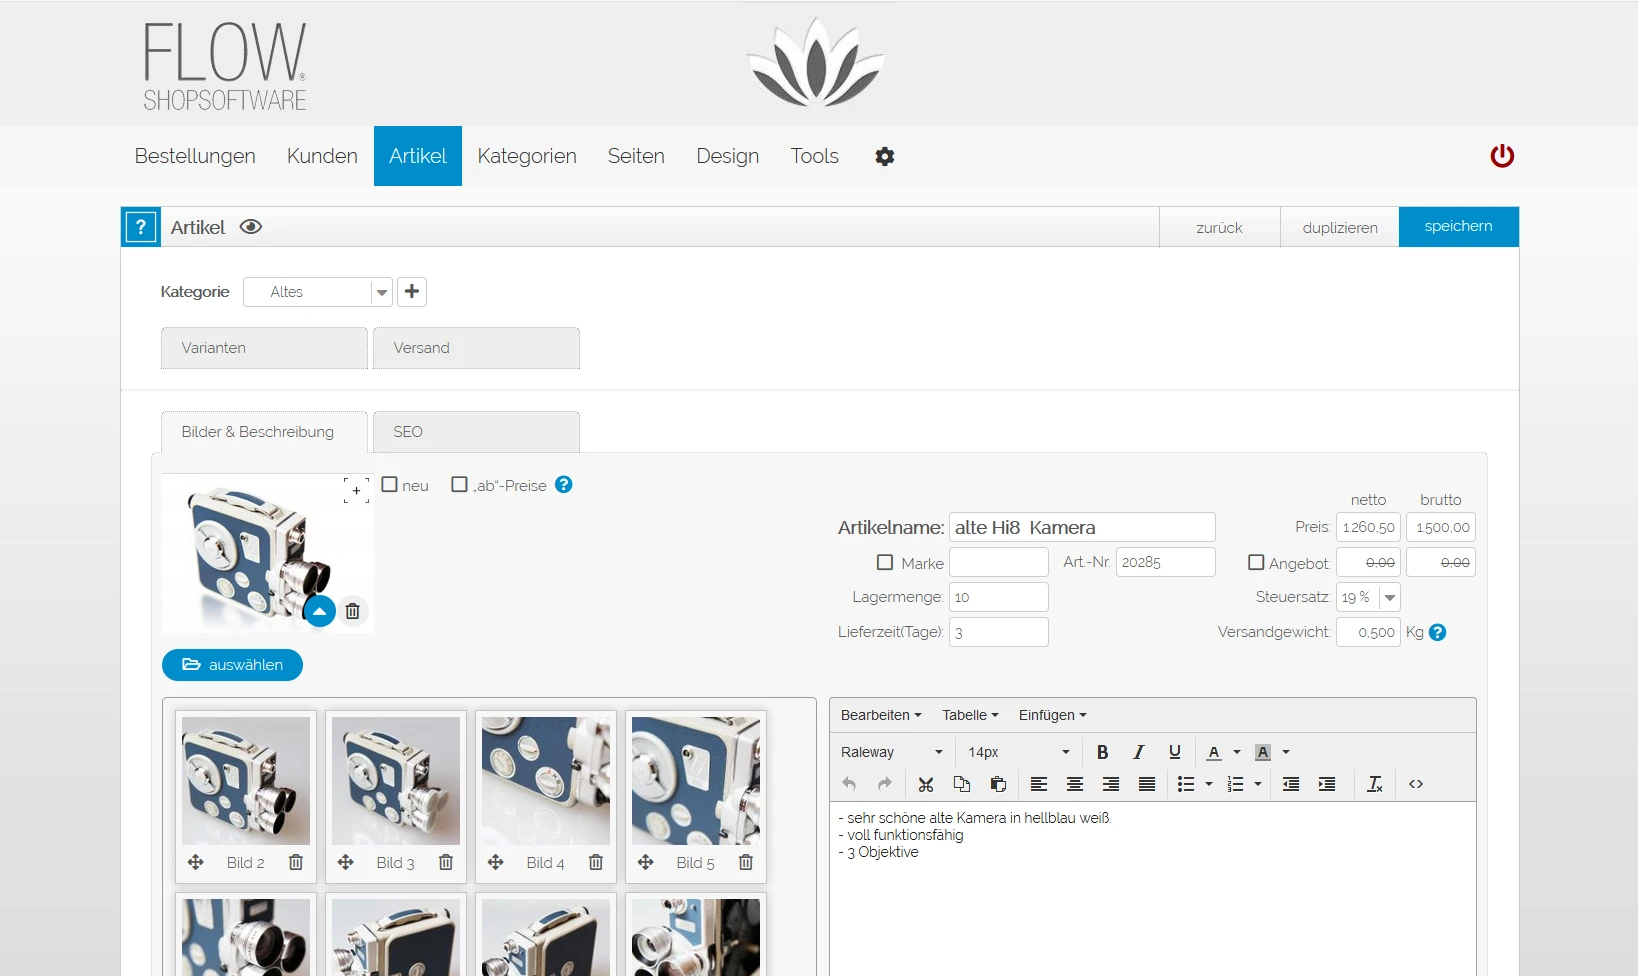Open the Varianten tab
1638x976 pixels.
pos(264,348)
